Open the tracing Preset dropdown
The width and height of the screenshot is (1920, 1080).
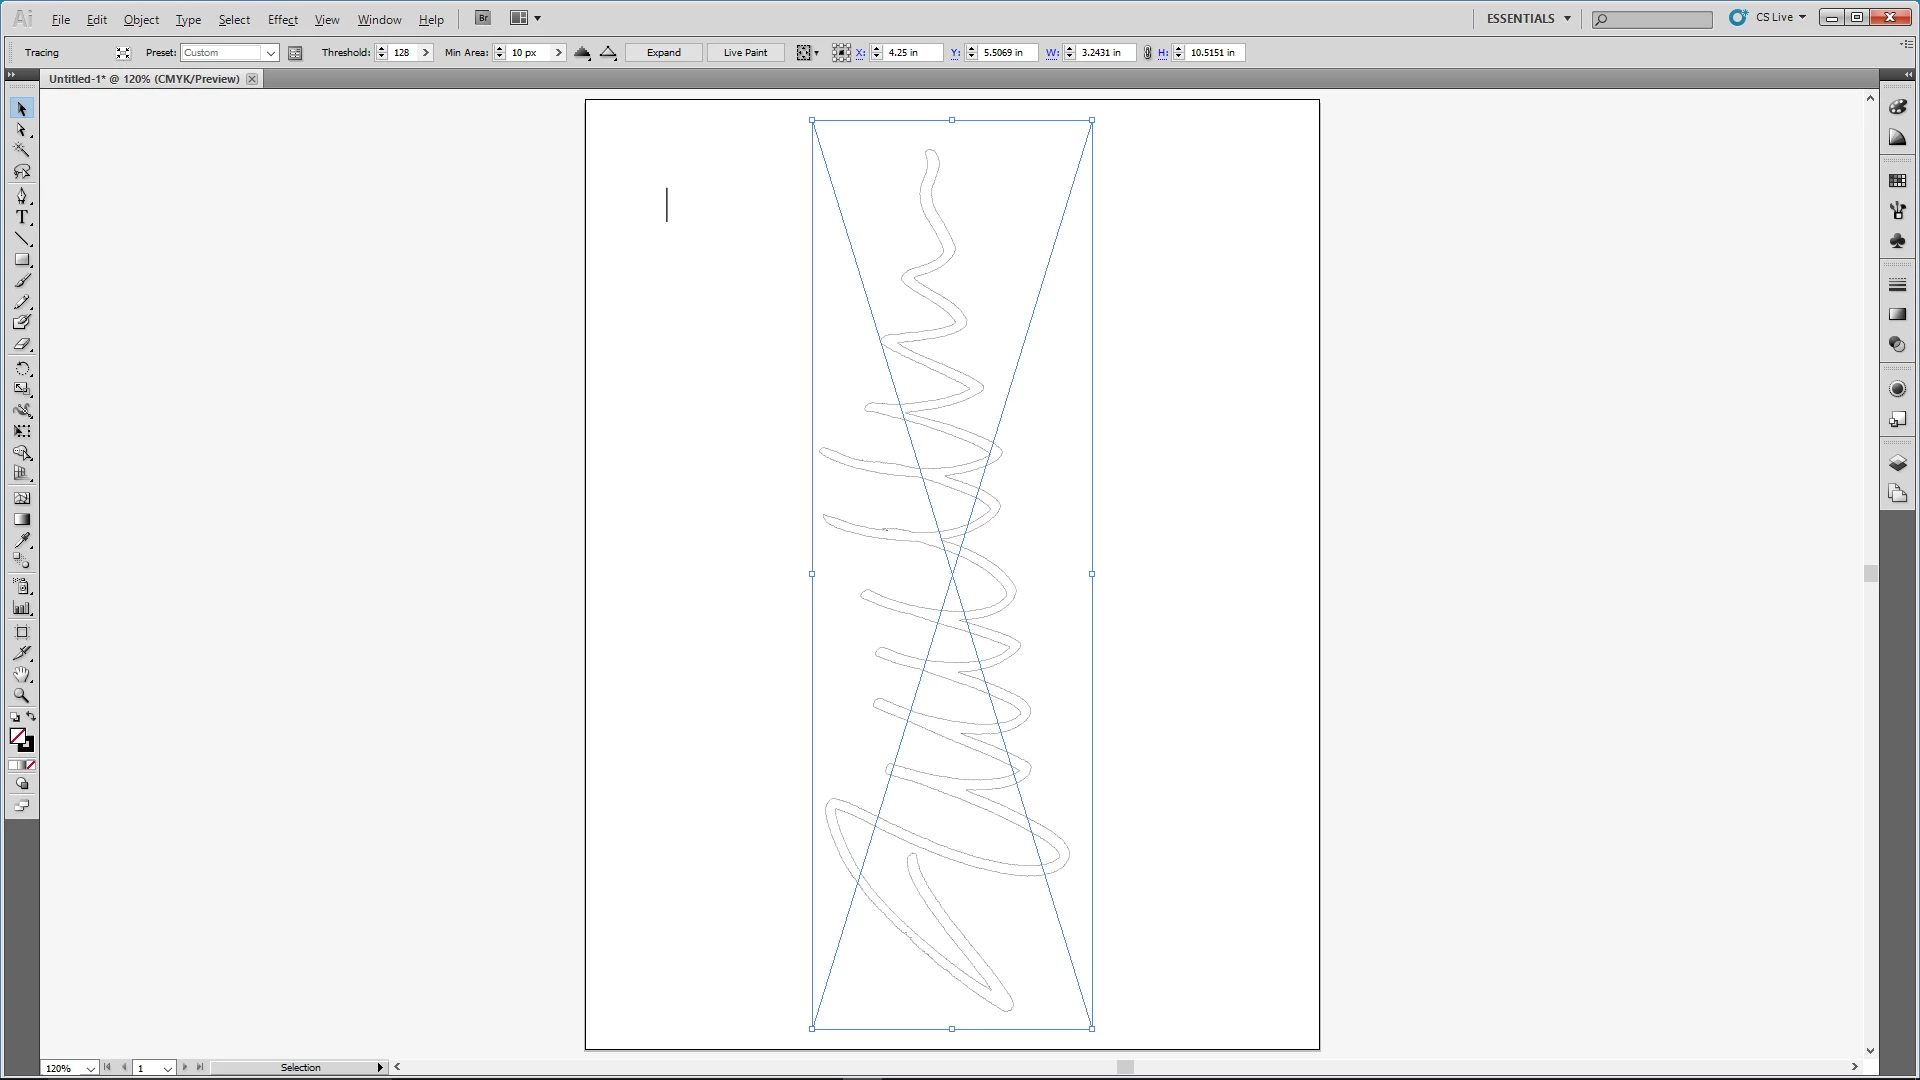270,53
